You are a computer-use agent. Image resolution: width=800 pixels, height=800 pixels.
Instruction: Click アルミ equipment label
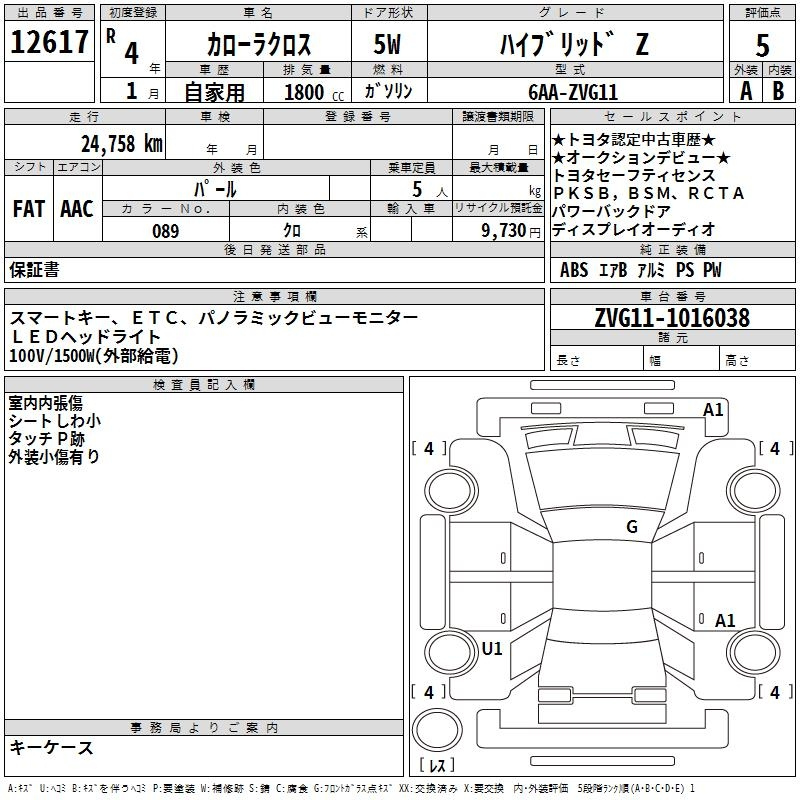[x=651, y=270]
